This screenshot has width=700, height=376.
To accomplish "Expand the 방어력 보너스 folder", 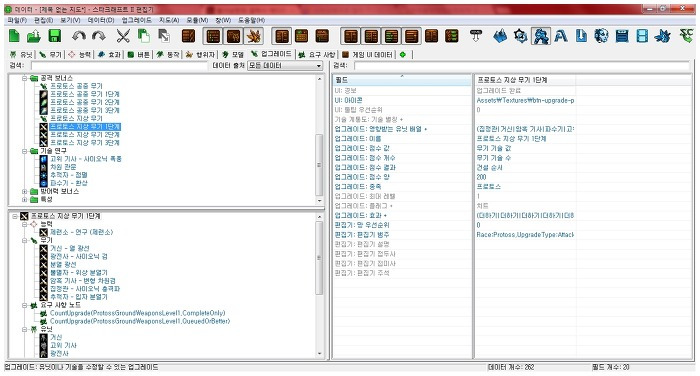I will point(25,192).
